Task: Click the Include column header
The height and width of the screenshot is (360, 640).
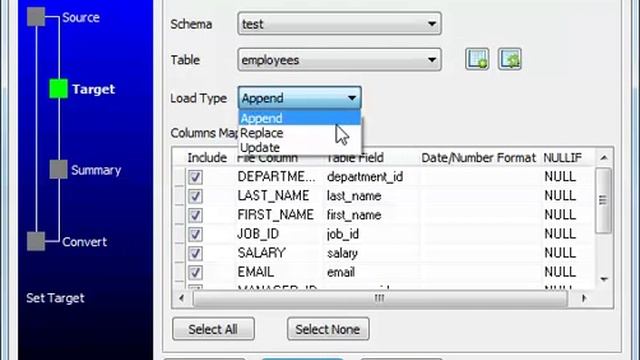Action: click(x=207, y=158)
